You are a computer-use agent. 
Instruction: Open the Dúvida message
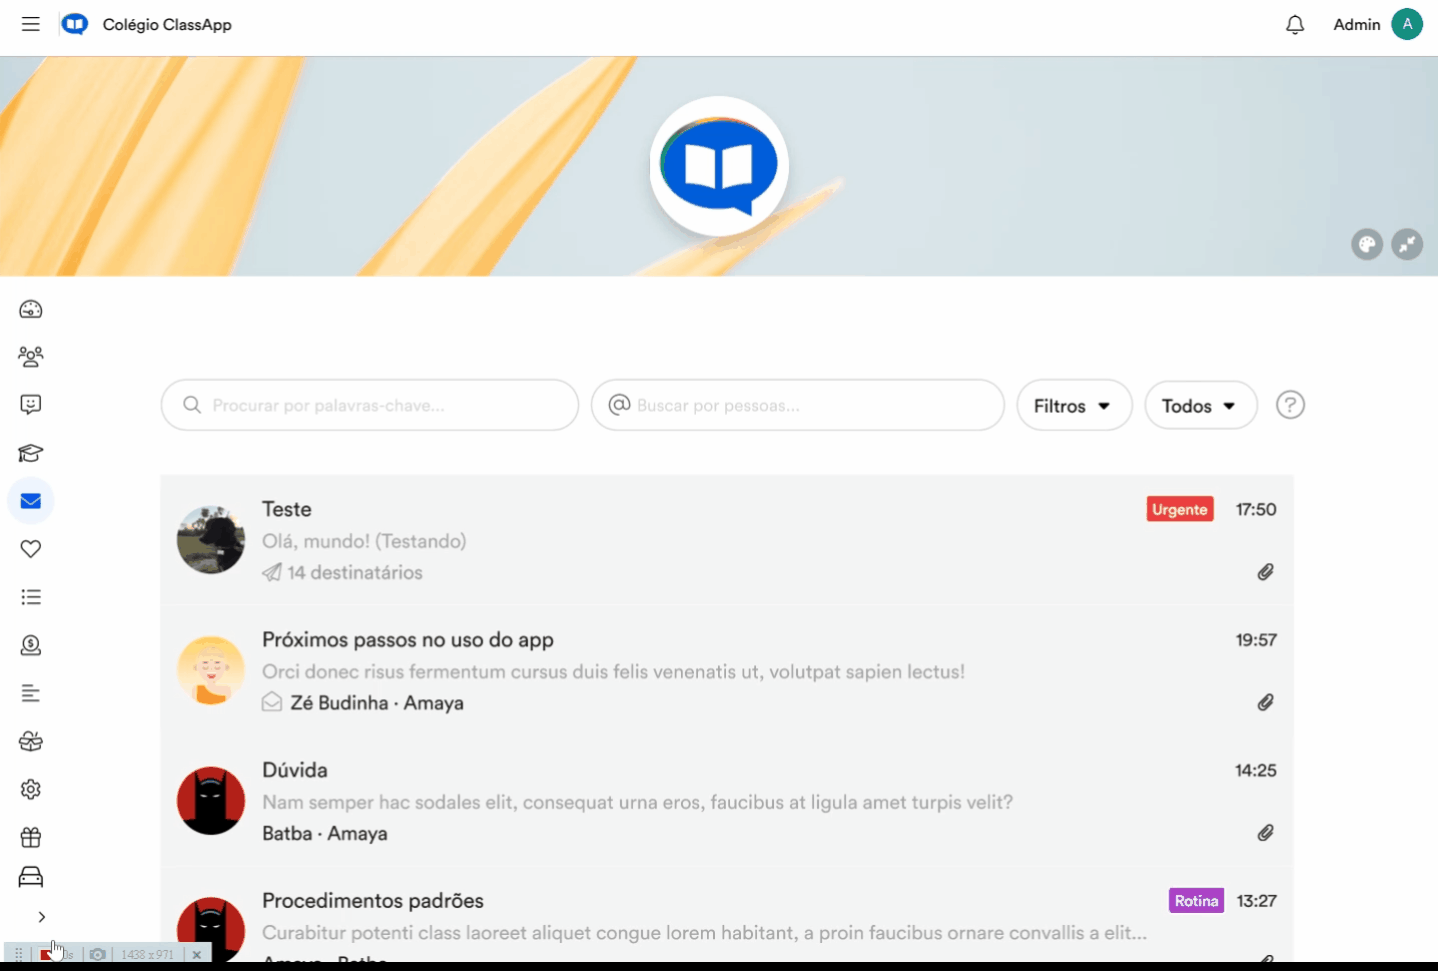pos(727,801)
